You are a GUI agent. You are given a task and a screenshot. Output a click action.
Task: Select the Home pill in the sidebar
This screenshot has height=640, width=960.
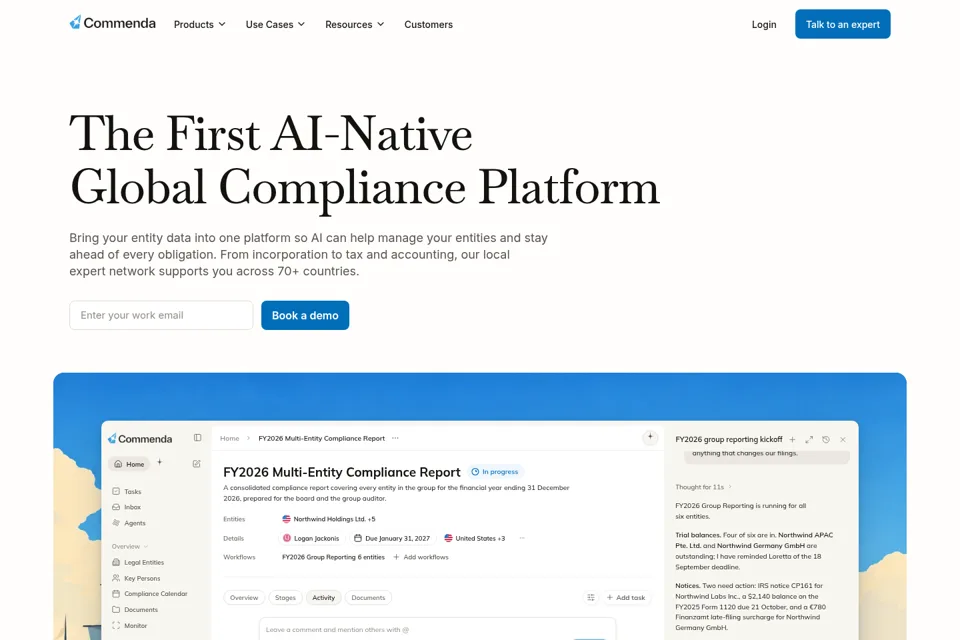(x=129, y=464)
